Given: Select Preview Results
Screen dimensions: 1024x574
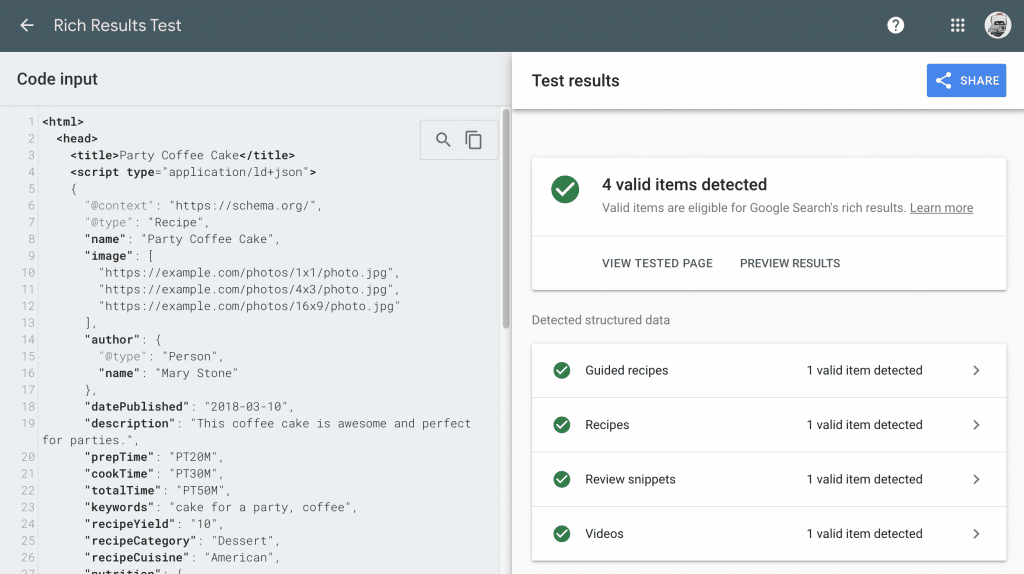Looking at the screenshot, I should coord(790,264).
